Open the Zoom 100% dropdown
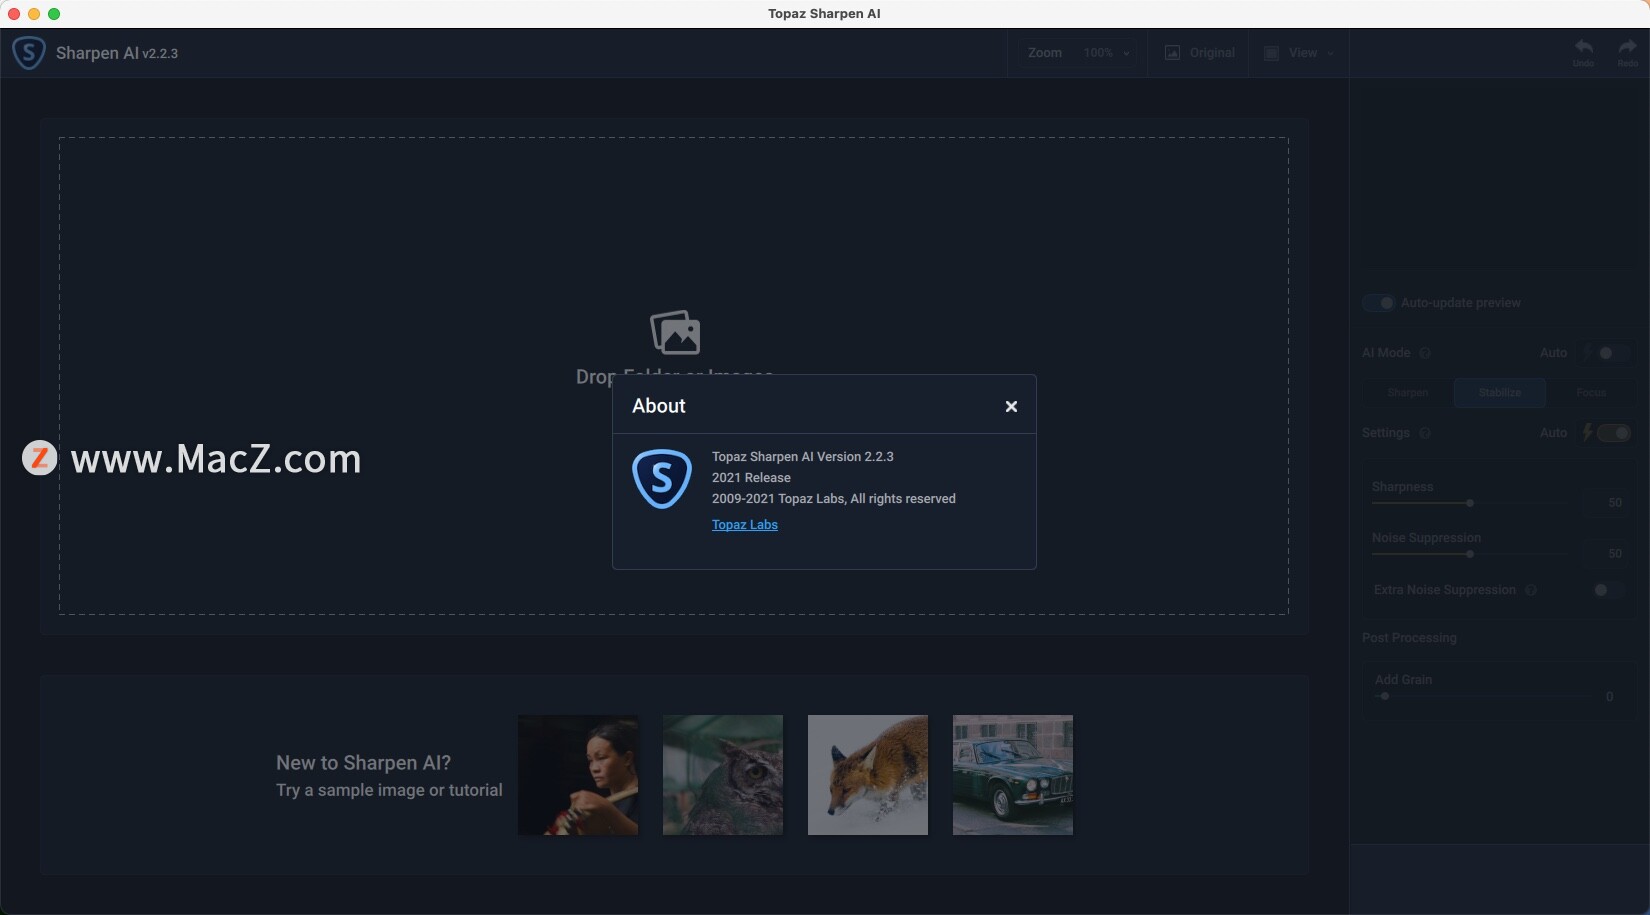 (1107, 53)
